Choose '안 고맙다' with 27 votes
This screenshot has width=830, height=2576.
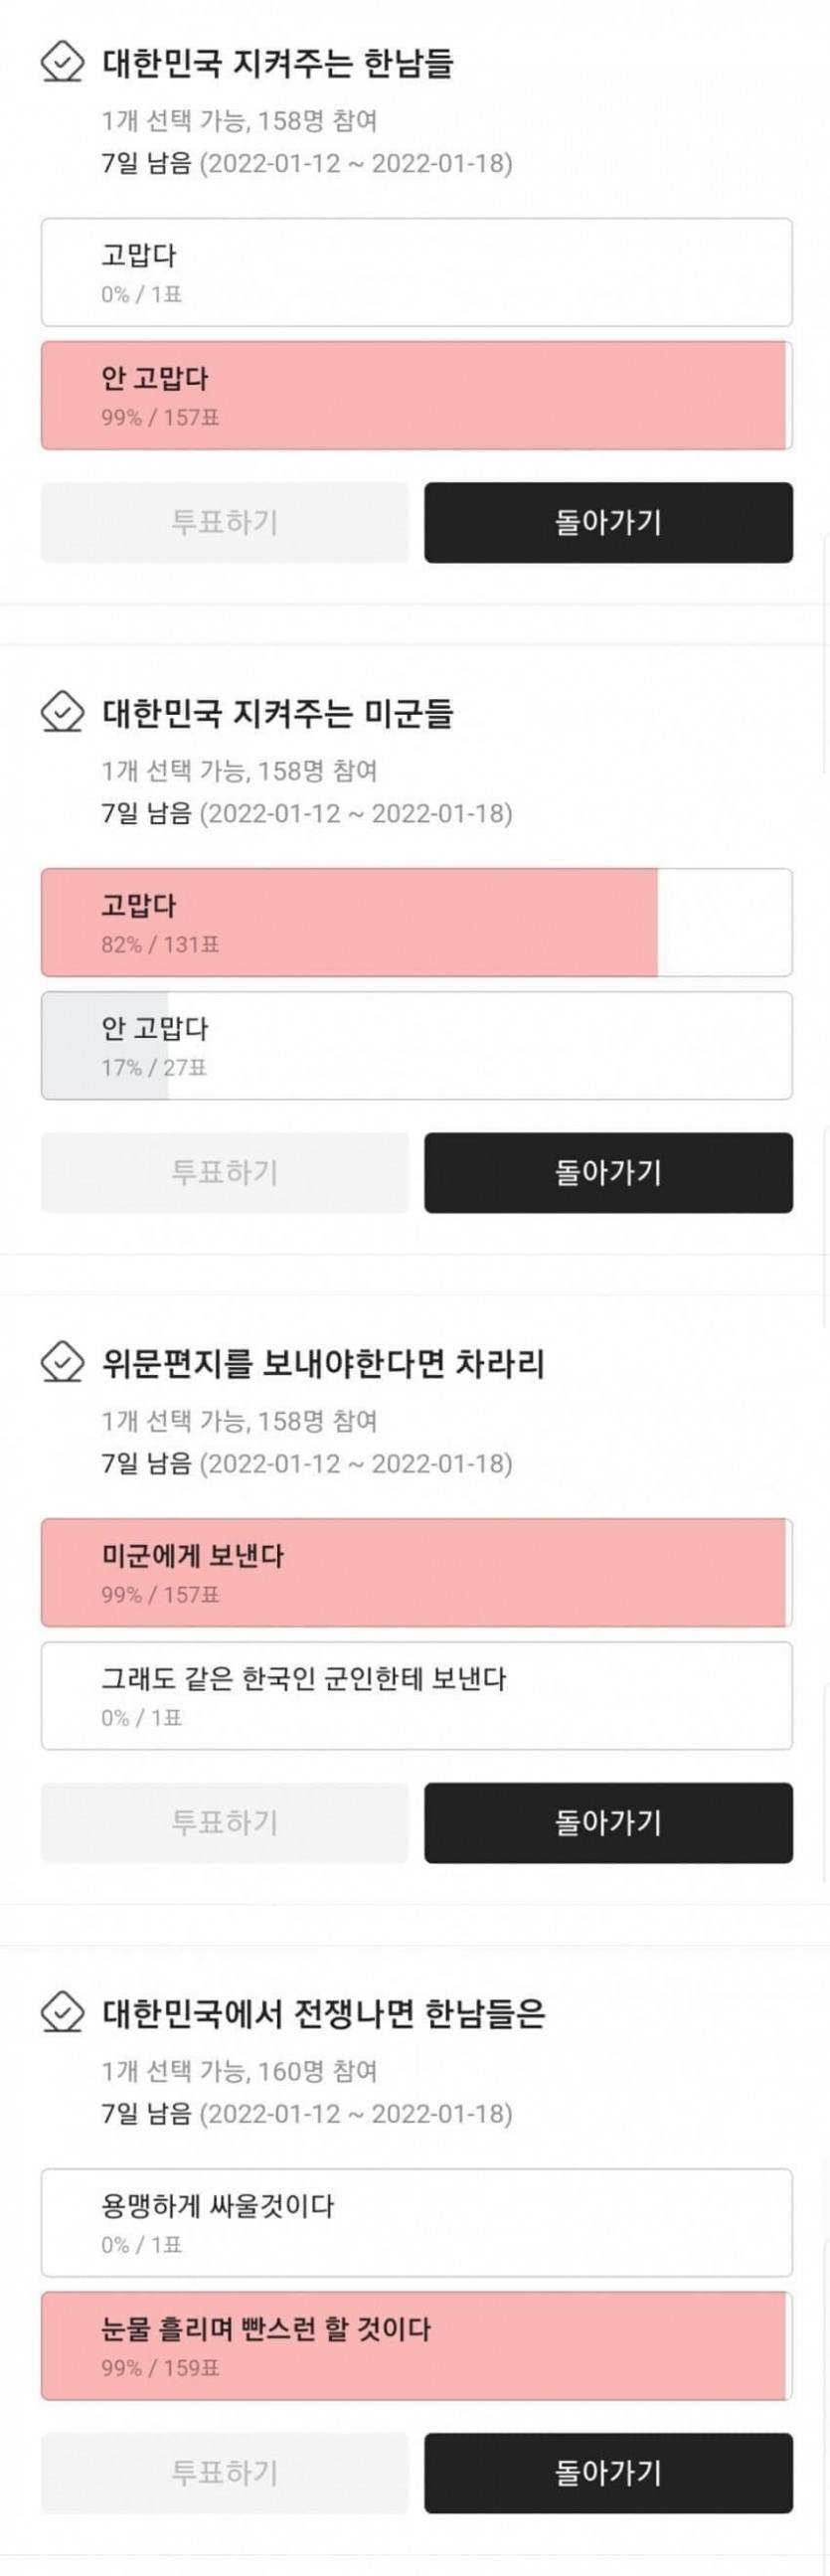pyautogui.click(x=416, y=1045)
